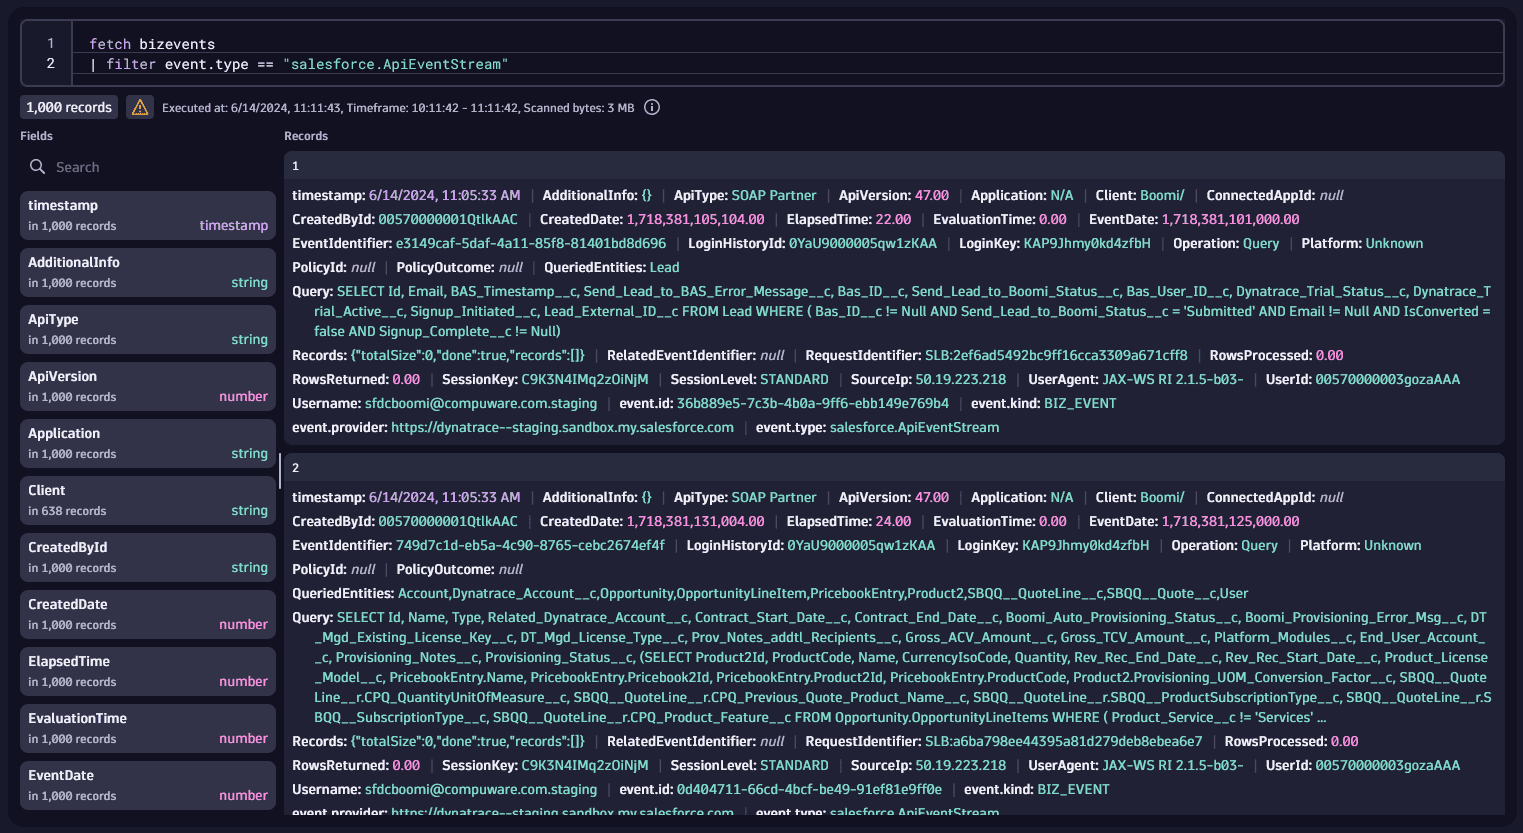Click the fields list scrollbar handle
This screenshot has width=1523, height=833.
coord(280,470)
